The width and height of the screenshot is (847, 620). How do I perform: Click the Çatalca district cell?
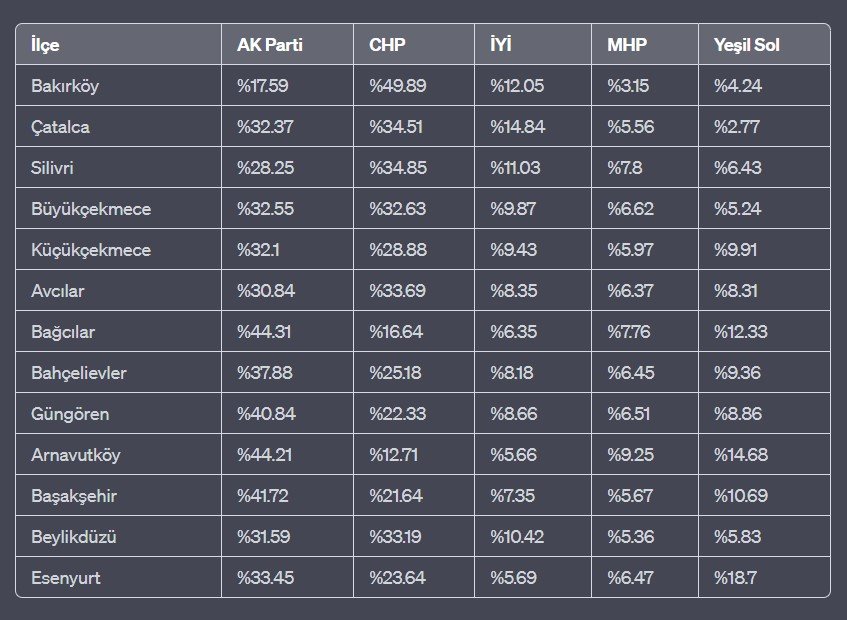[x=61, y=127]
